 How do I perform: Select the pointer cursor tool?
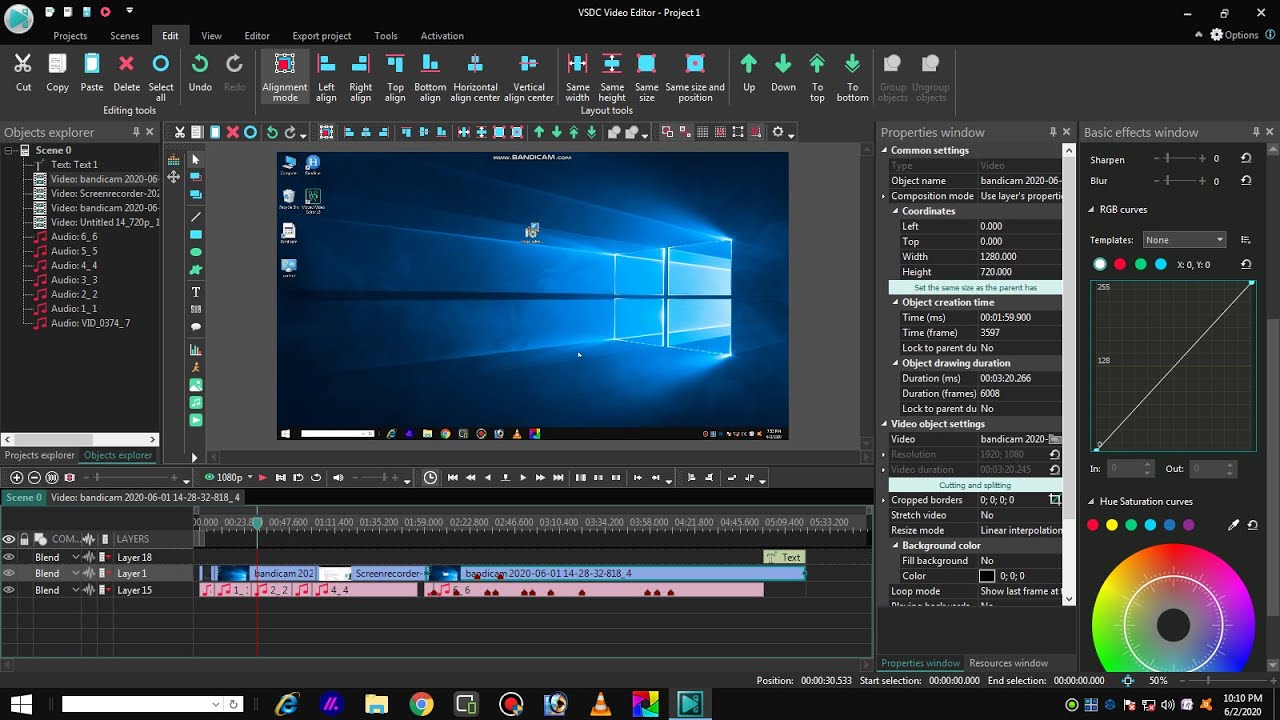[x=196, y=160]
